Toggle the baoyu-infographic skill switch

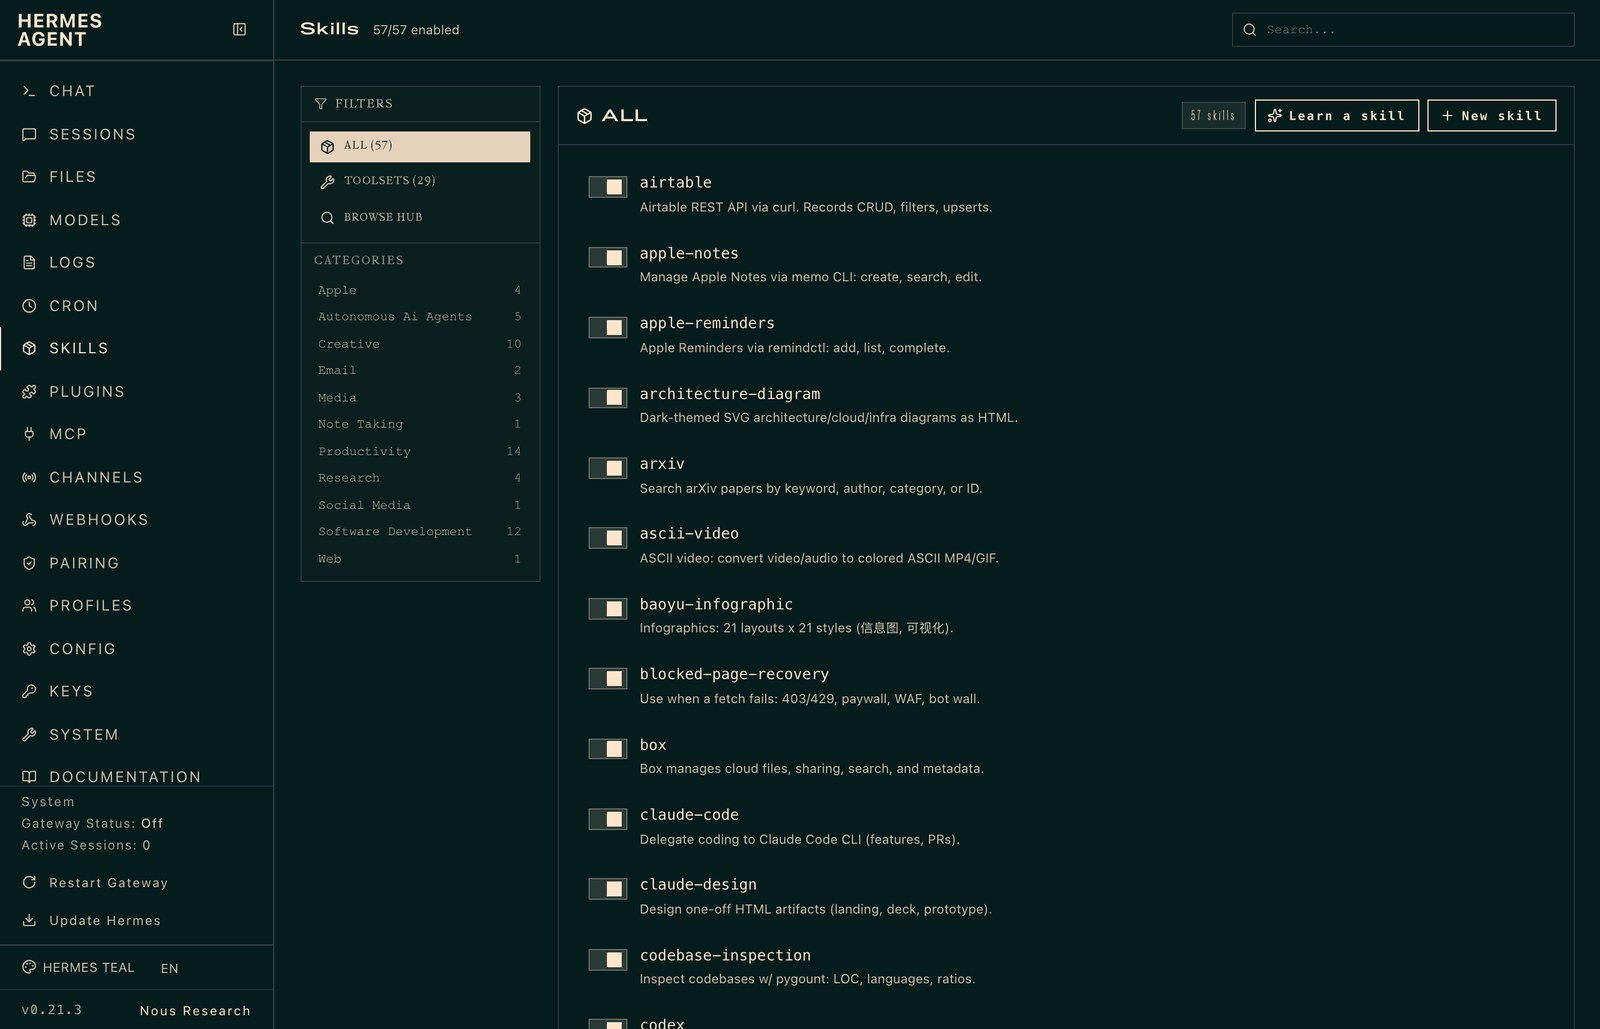pos(607,608)
